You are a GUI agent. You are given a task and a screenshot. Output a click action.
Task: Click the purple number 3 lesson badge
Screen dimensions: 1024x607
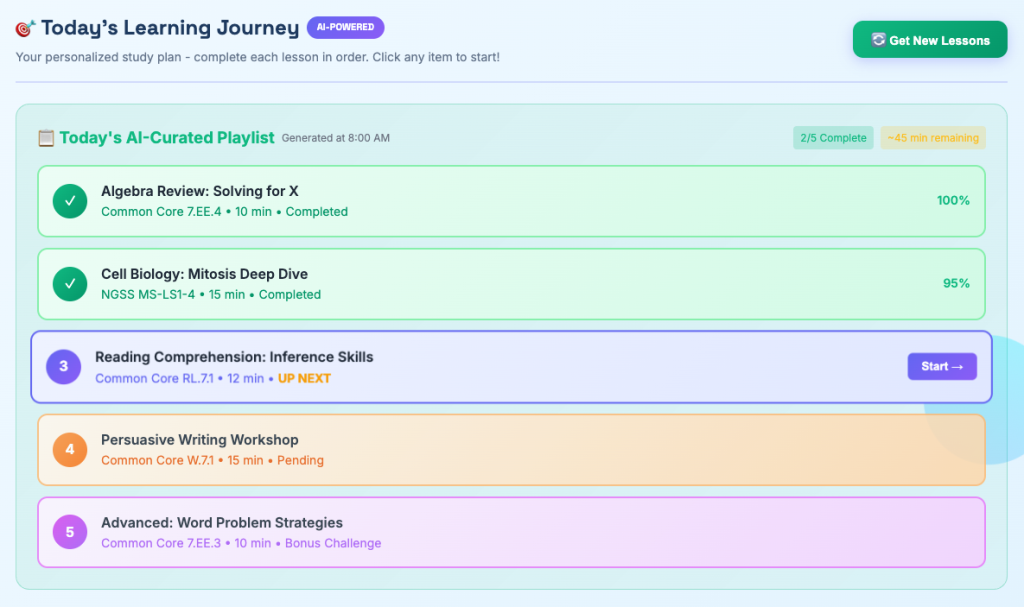click(64, 367)
